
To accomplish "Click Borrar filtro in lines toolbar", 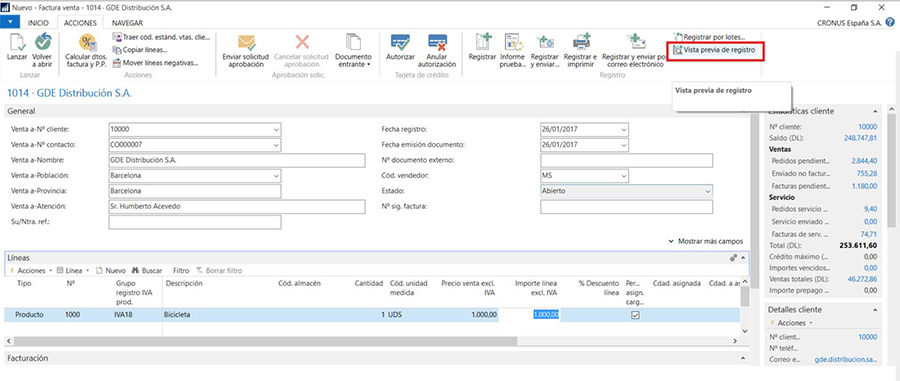I will point(219,270).
